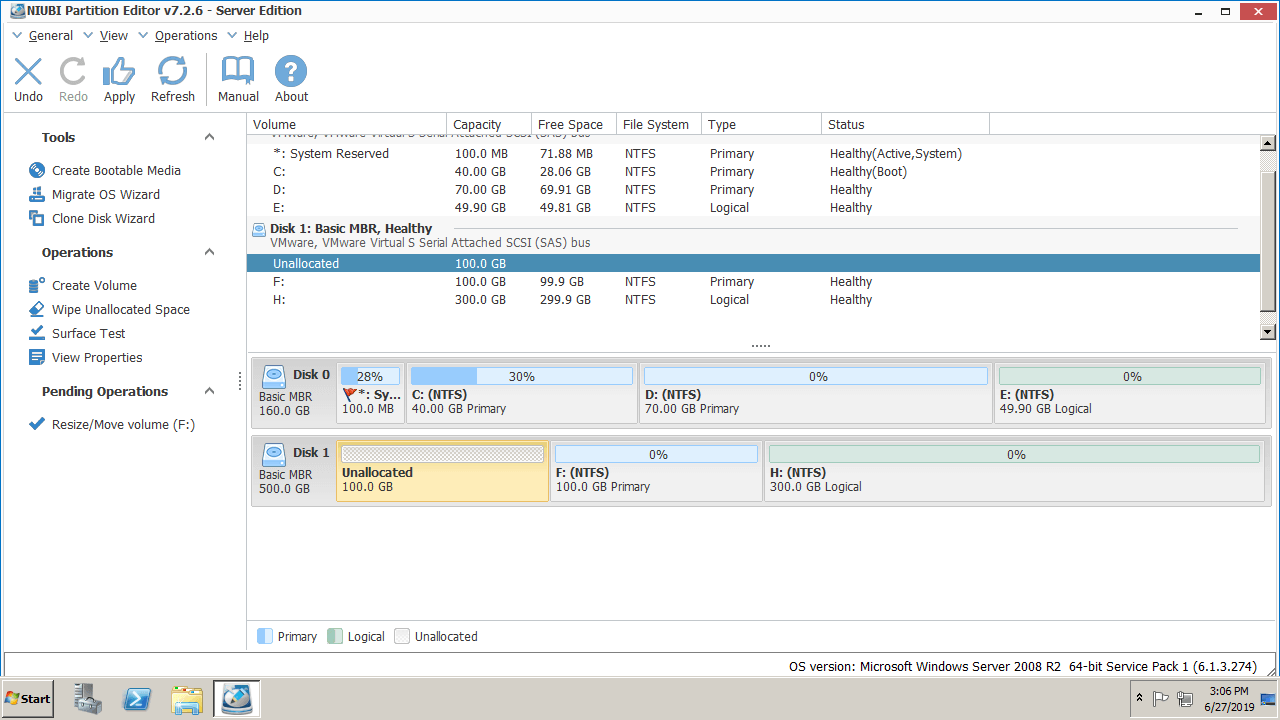Collapse the Tools panel section
This screenshot has width=1280, height=720.
[x=209, y=138]
